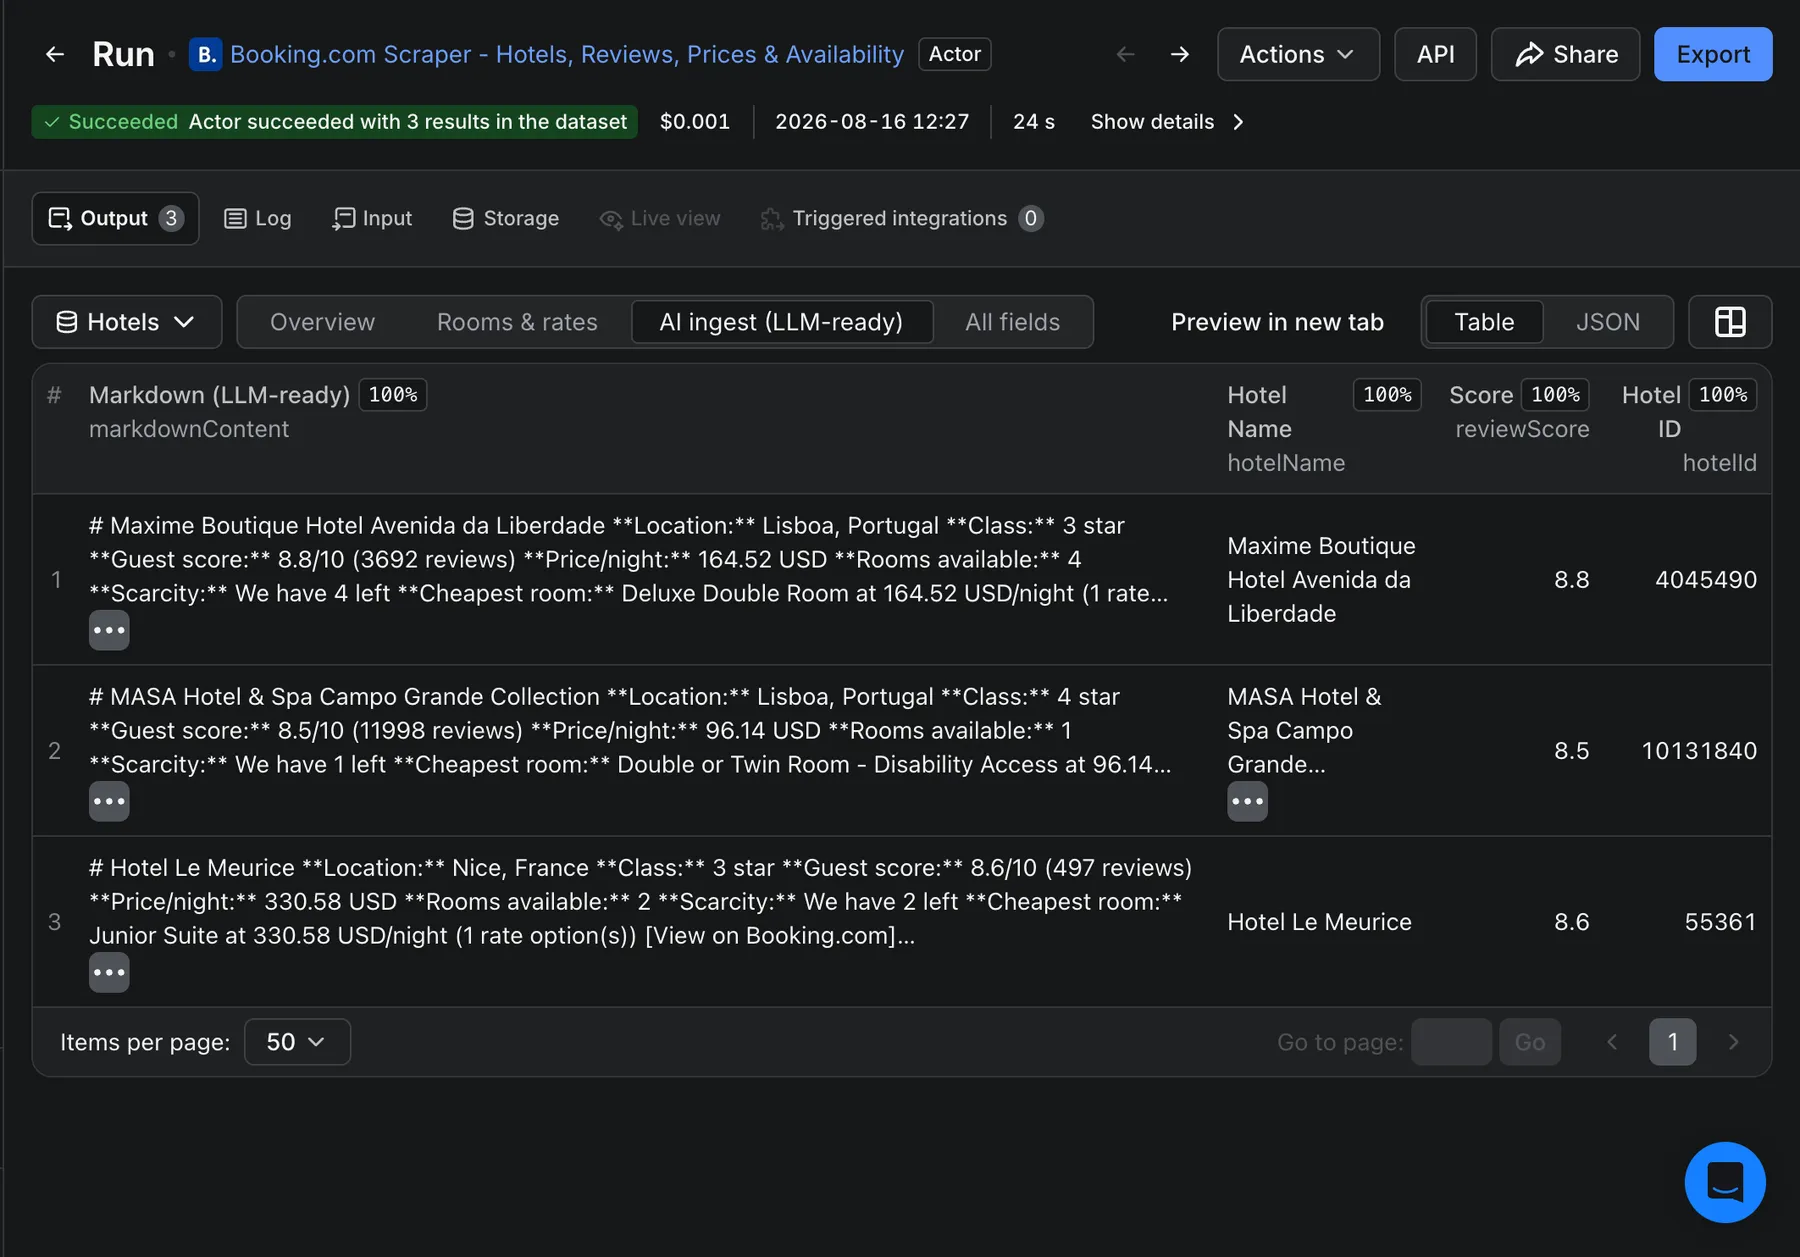The width and height of the screenshot is (1800, 1257).
Task: Open the Hotels dataset dropdown
Action: (127, 322)
